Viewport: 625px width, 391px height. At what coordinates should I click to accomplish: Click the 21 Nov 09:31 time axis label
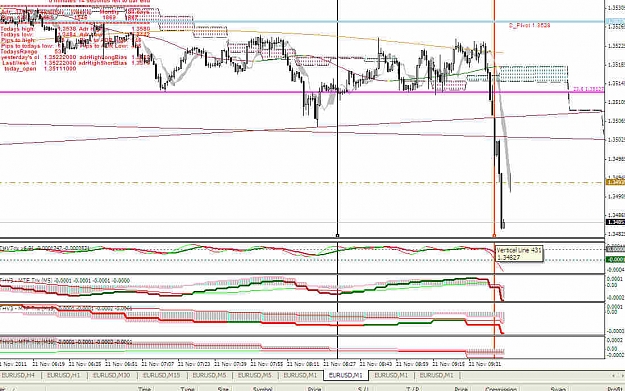[485, 364]
